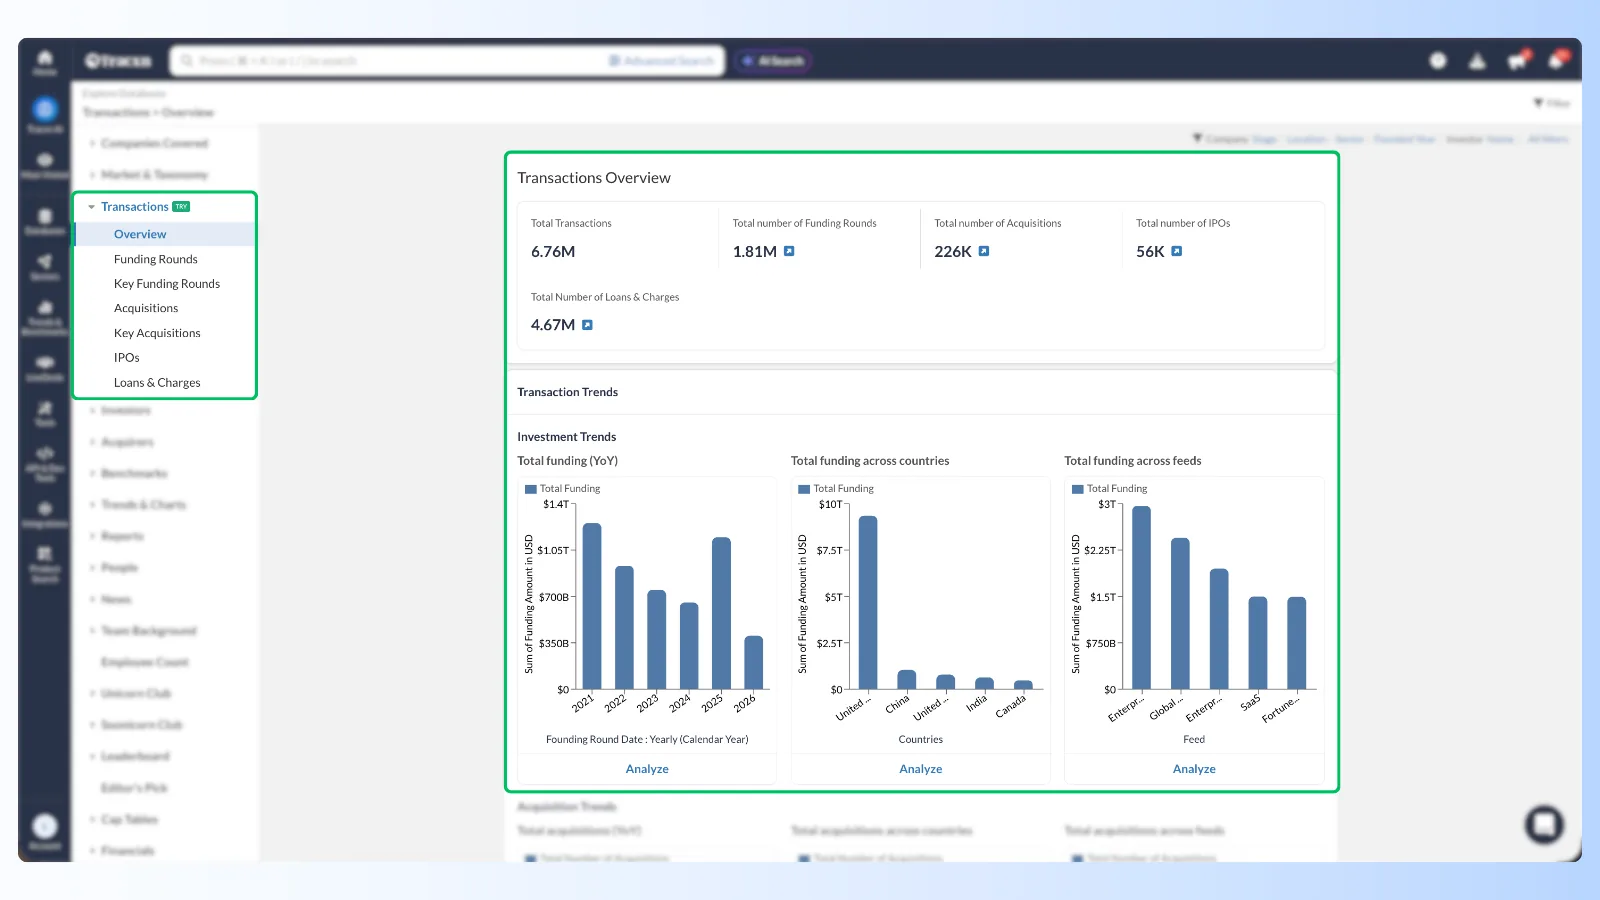Screen dimensions: 1600x900
Task: Click the Total Transactions value 6.76M
Action: coord(553,252)
